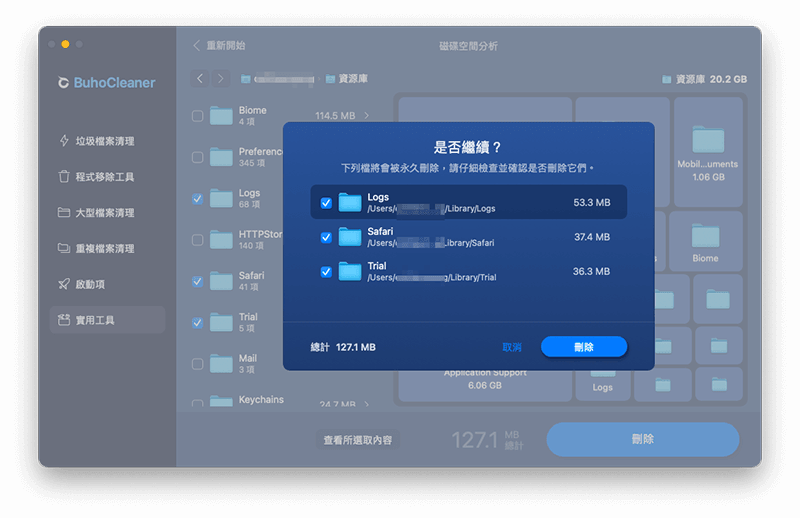The height and width of the screenshot is (518, 800).
Task: Click the Keychains folder name
Action: [x=261, y=400]
